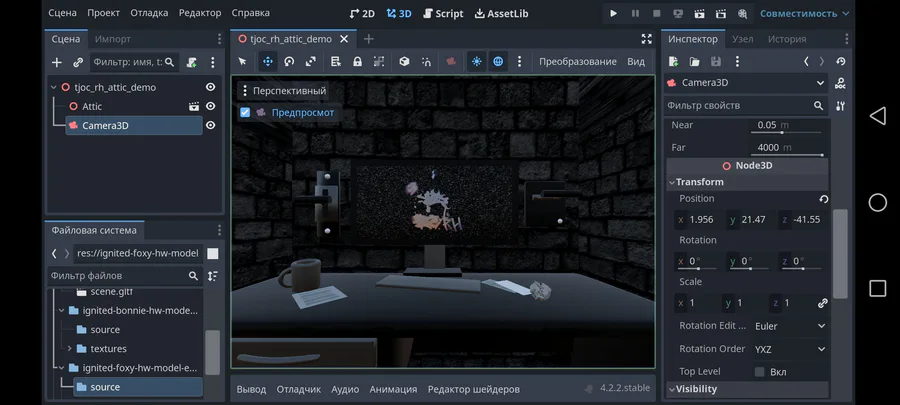Open the Проект menu

(103, 13)
